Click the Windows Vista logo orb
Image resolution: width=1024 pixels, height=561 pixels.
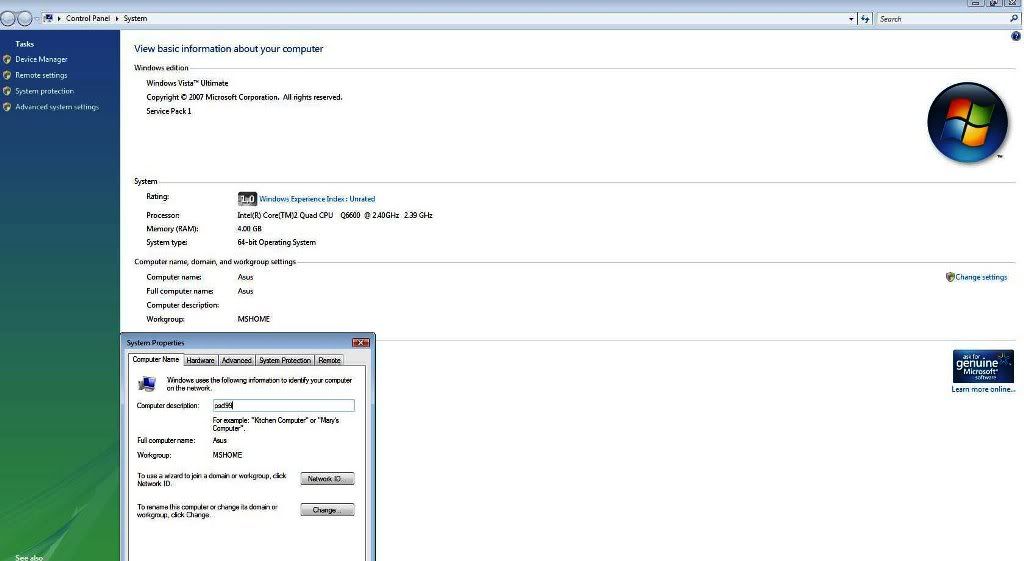click(x=967, y=123)
